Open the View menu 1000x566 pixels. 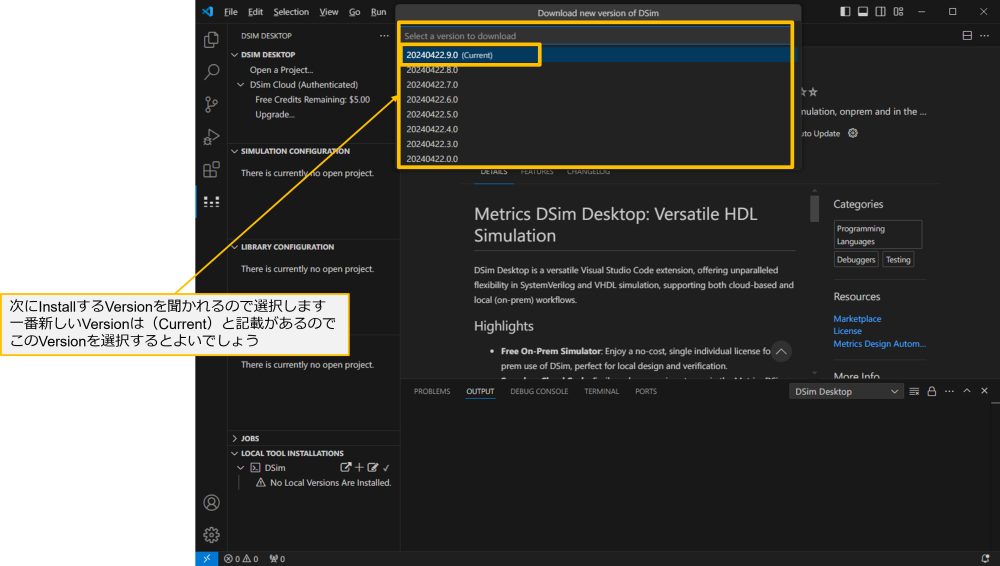point(328,11)
